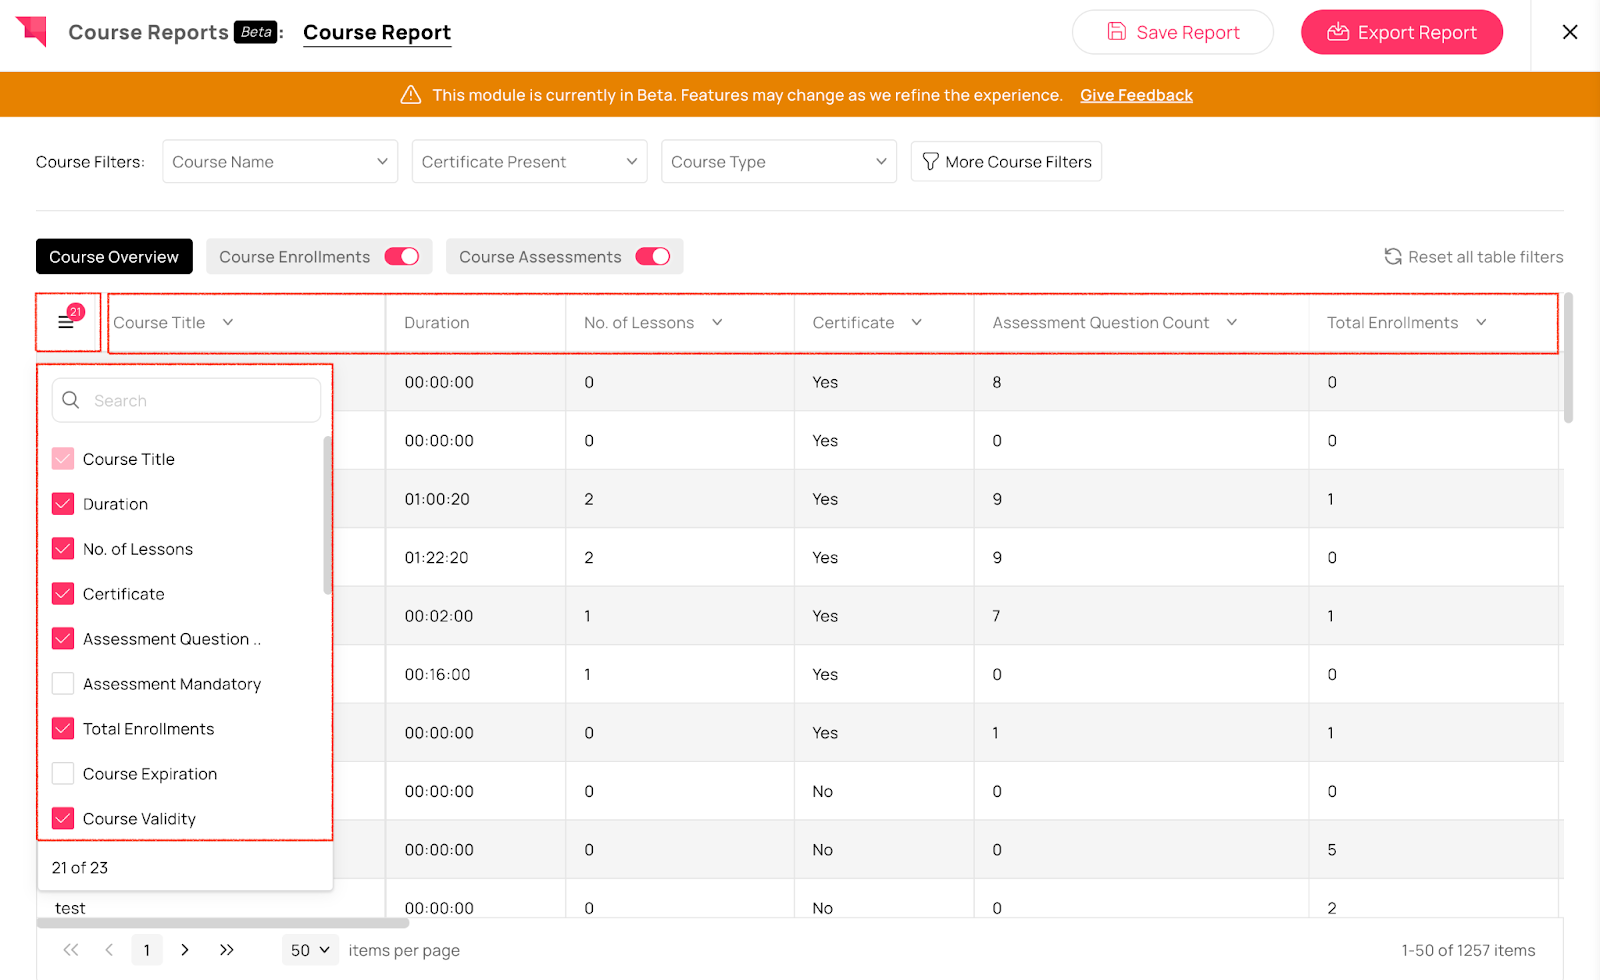
Task: Open the column selector hamburger menu
Action: (66, 322)
